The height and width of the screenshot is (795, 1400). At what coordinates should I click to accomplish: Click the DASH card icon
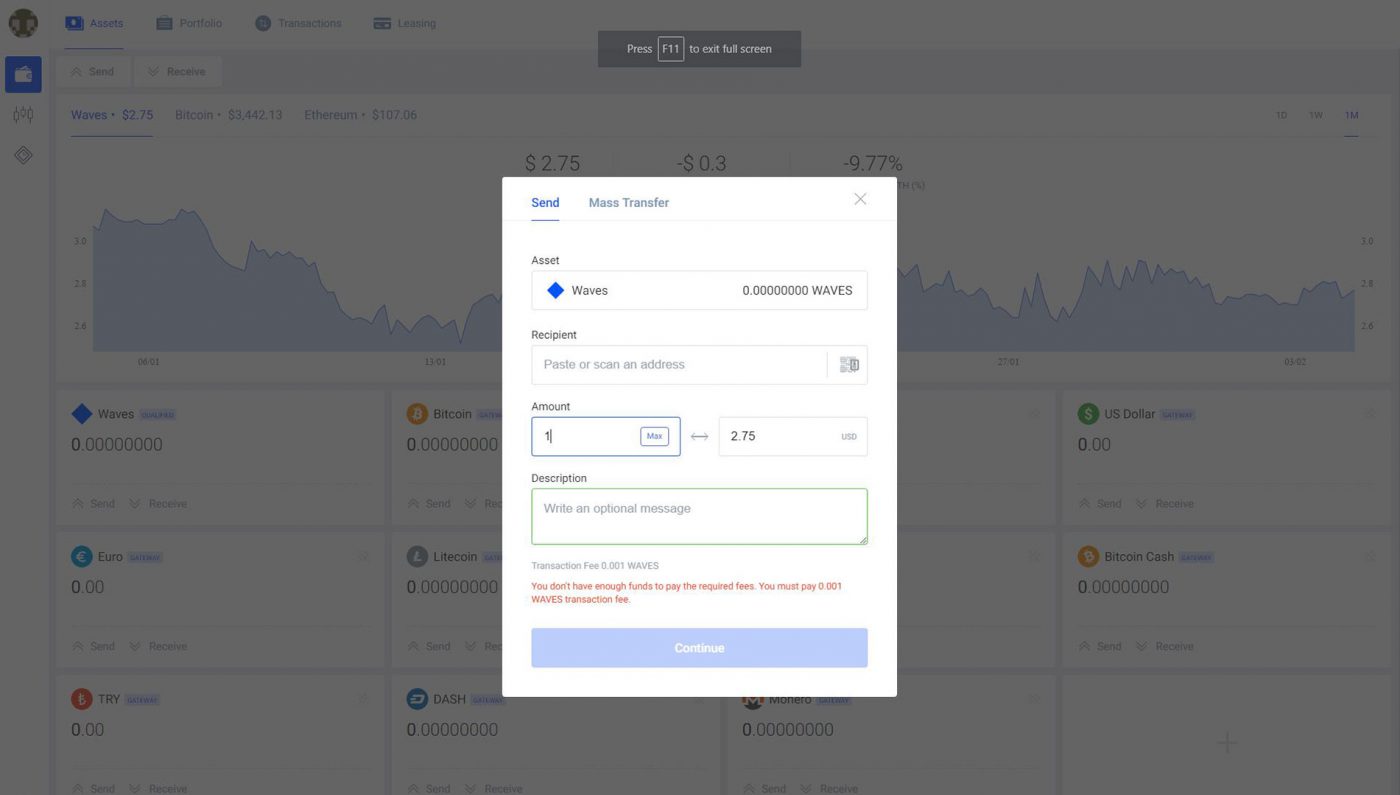[417, 700]
